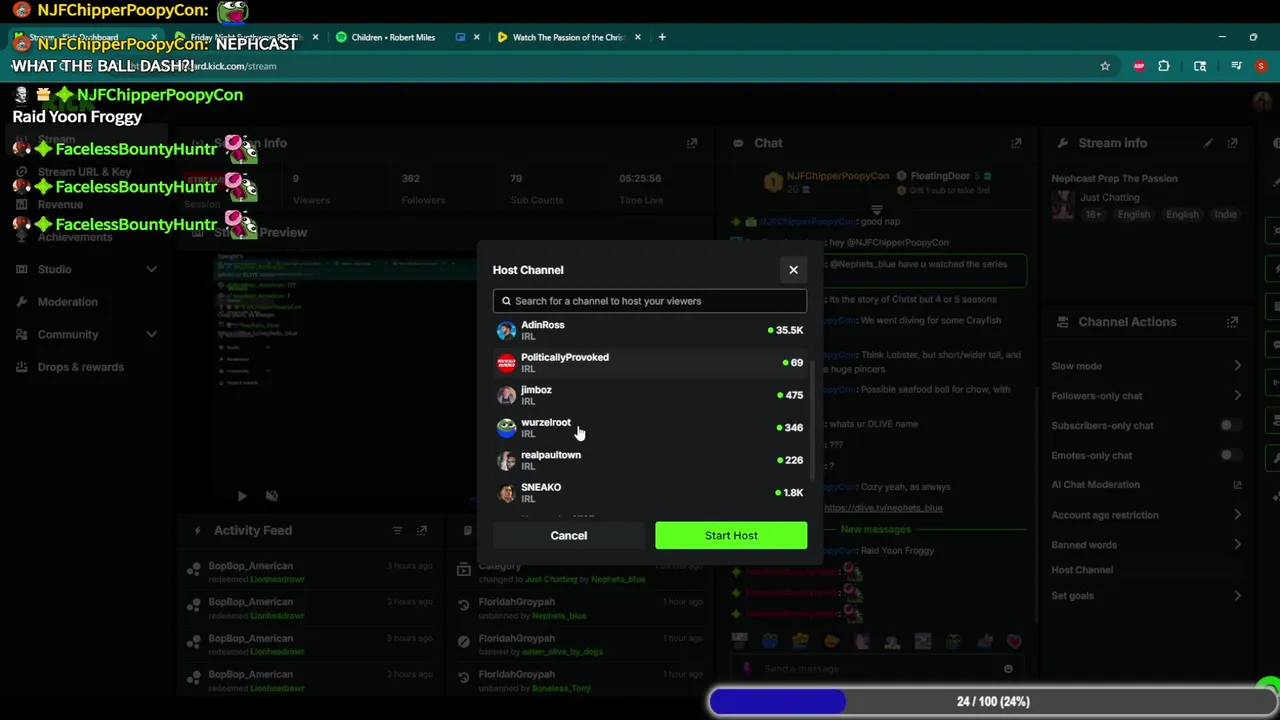Open the browser profile avatar
The image size is (1280, 720).
(1262, 66)
